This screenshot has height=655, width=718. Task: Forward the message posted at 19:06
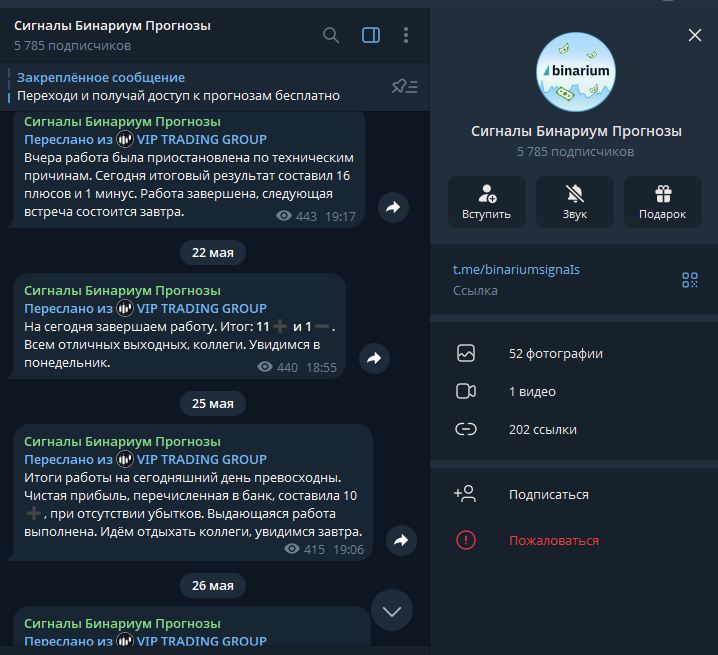pos(401,540)
